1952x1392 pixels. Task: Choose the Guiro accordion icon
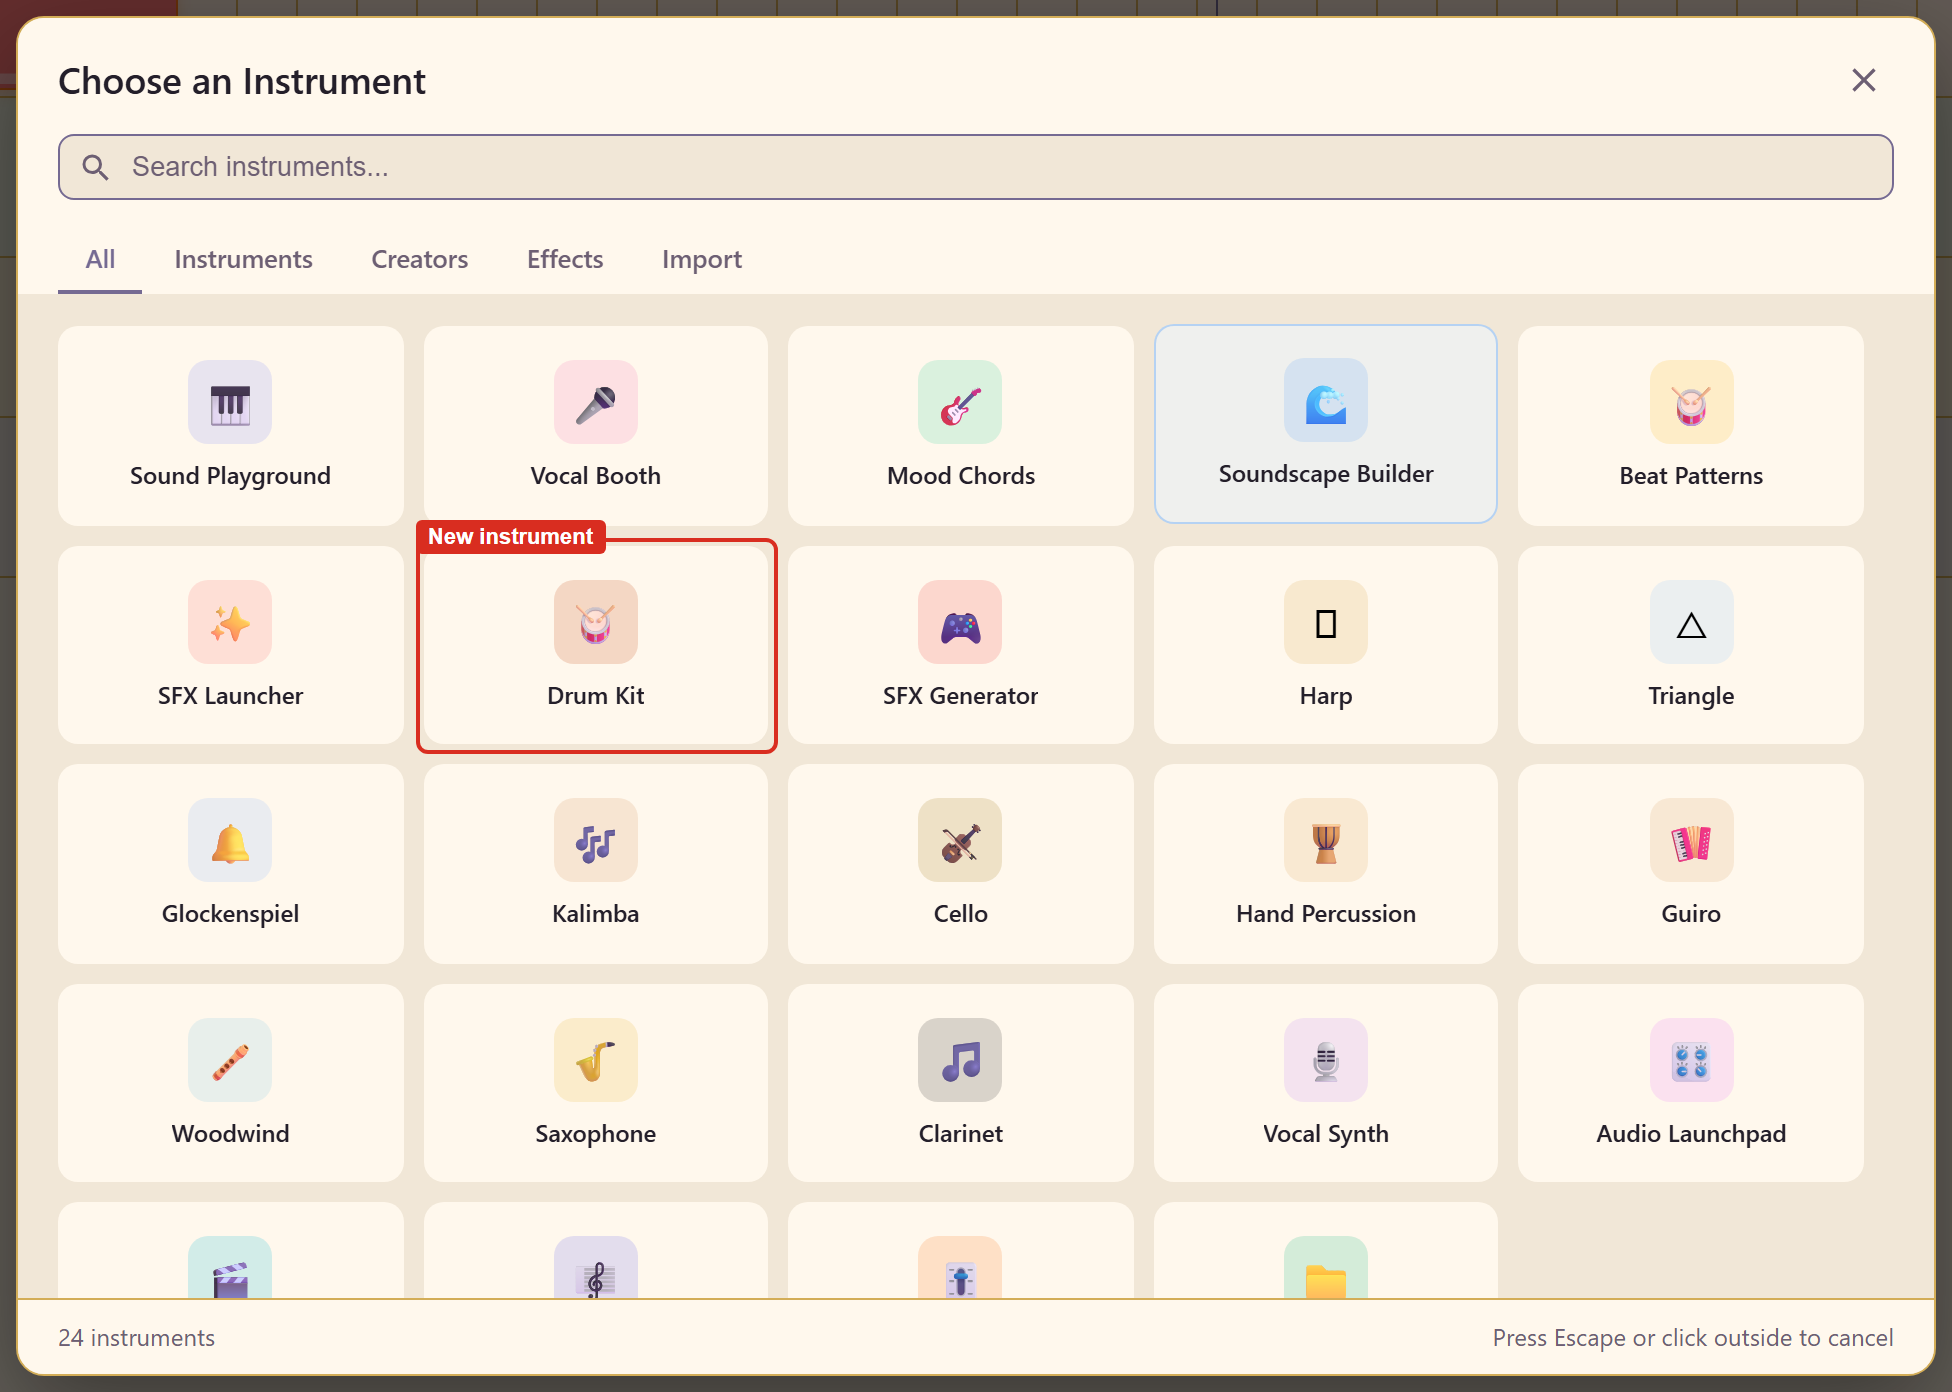tap(1692, 840)
